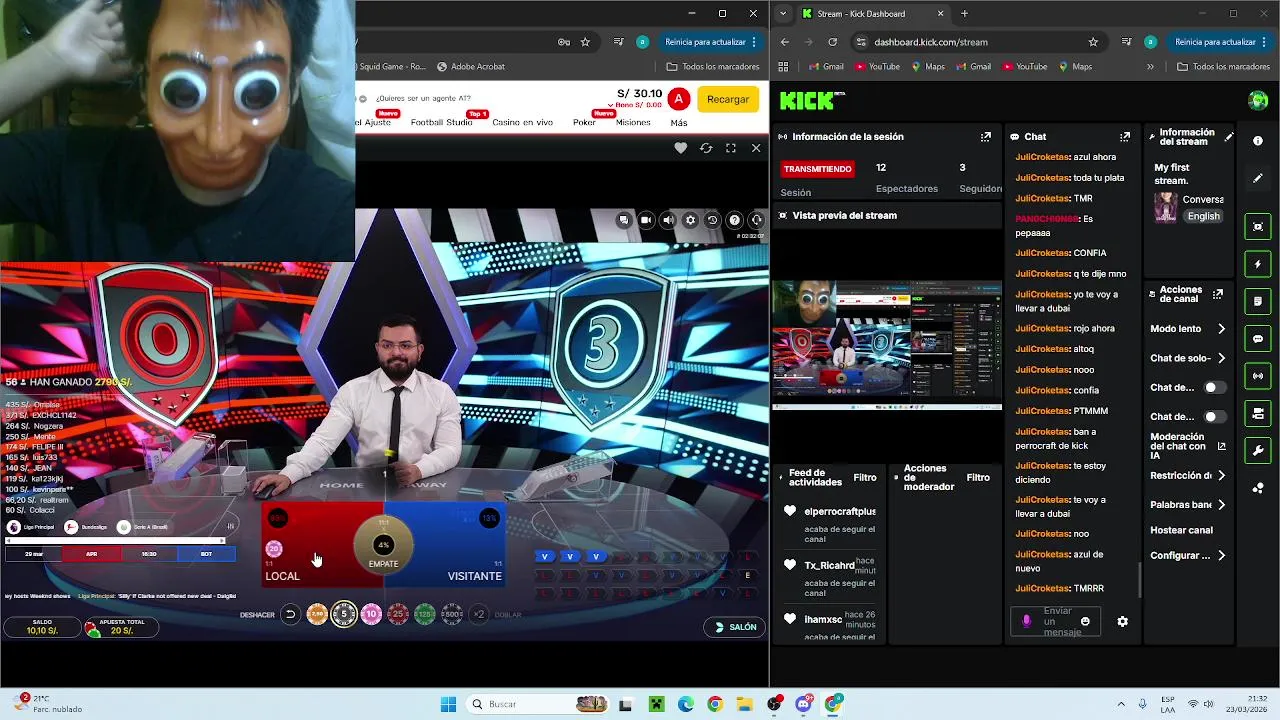1280x720 pixels.
Task: Open the Poker tab
Action: 584,122
